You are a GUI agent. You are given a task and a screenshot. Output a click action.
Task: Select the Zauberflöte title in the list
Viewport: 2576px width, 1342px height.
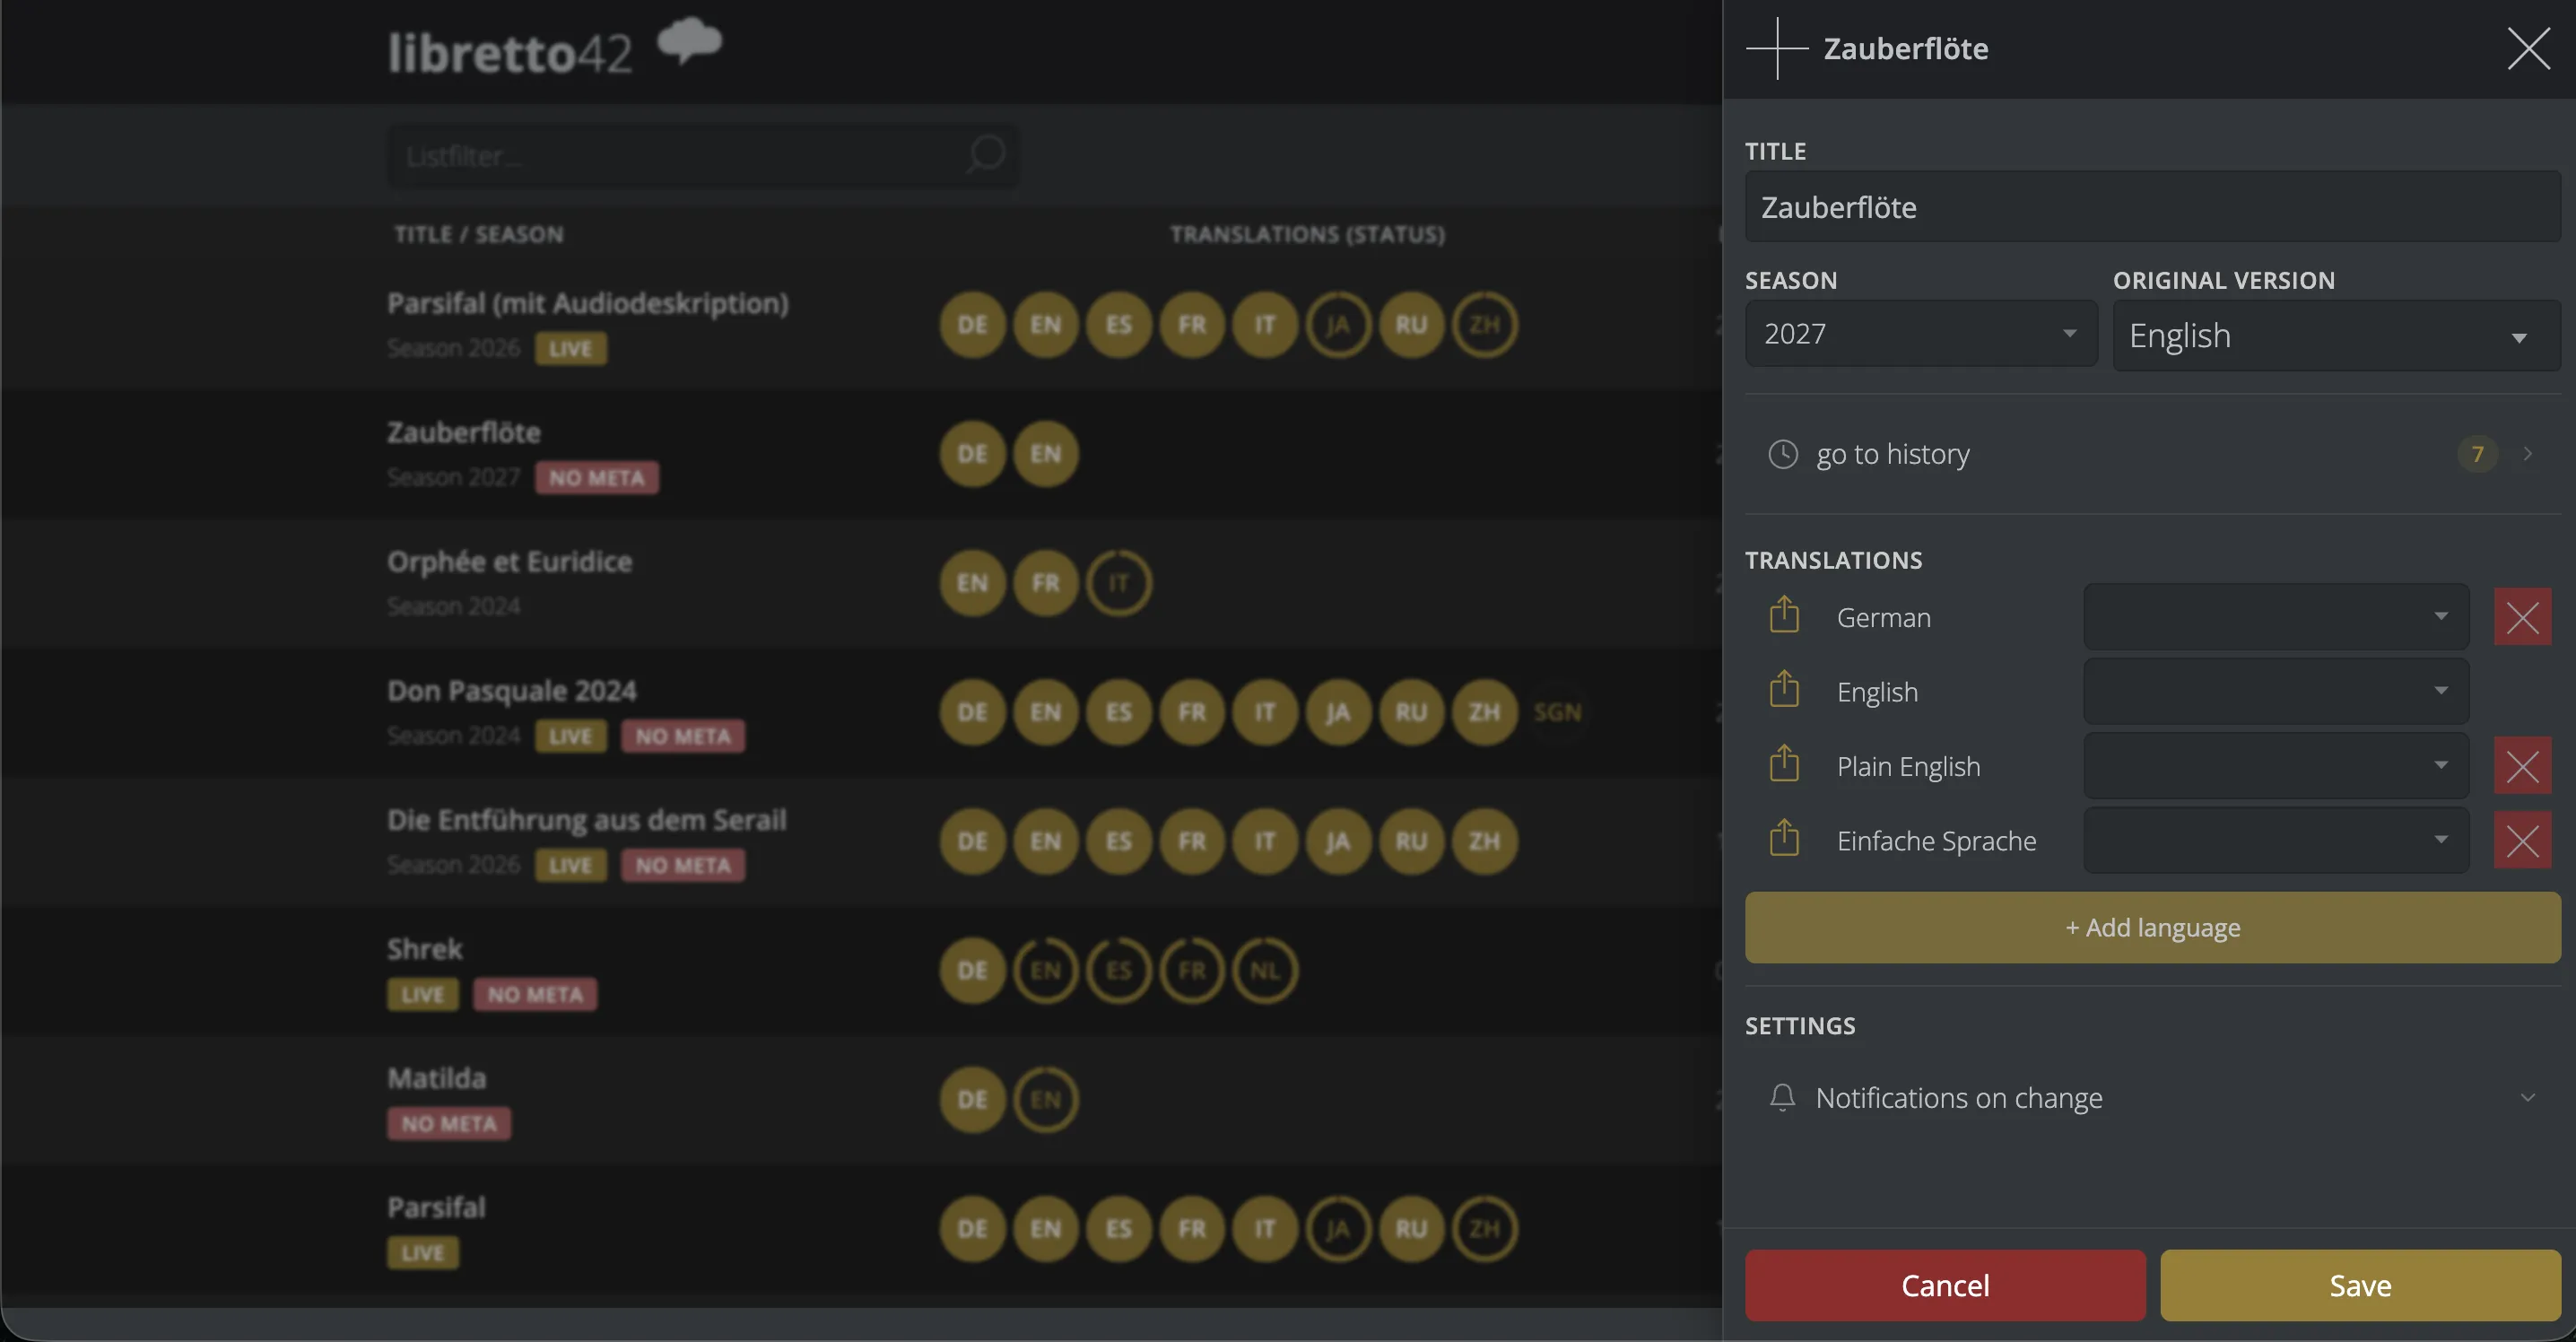click(x=464, y=432)
